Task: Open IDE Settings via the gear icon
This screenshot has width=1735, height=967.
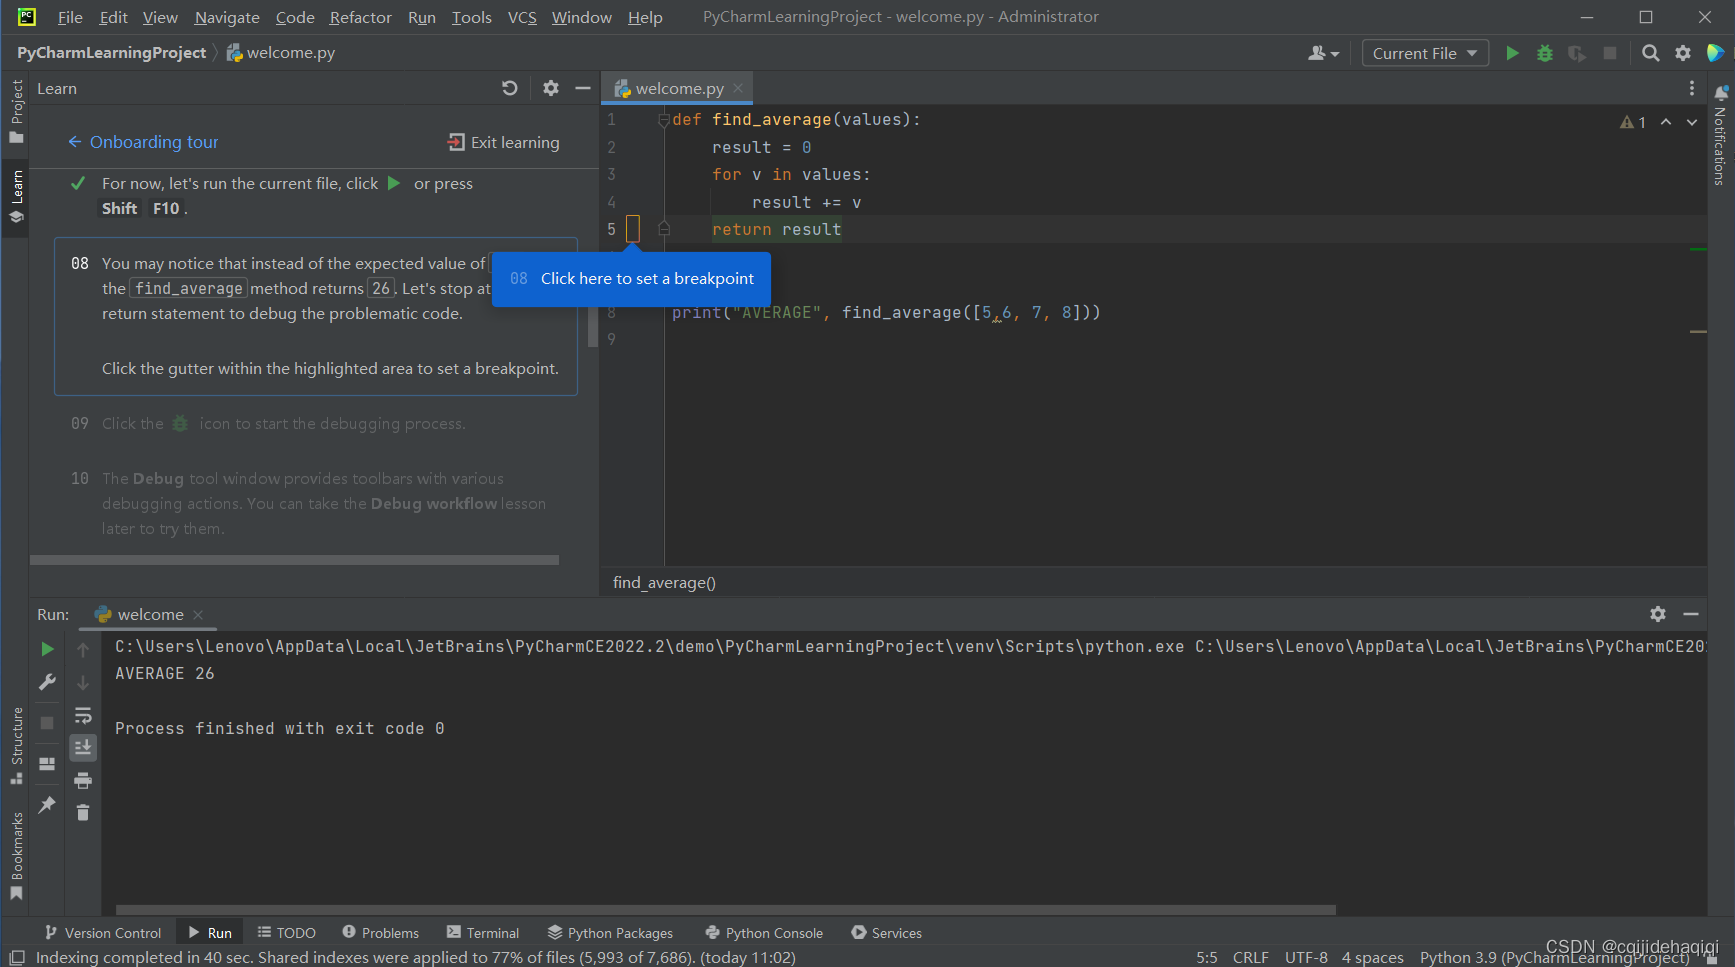Action: (1683, 53)
